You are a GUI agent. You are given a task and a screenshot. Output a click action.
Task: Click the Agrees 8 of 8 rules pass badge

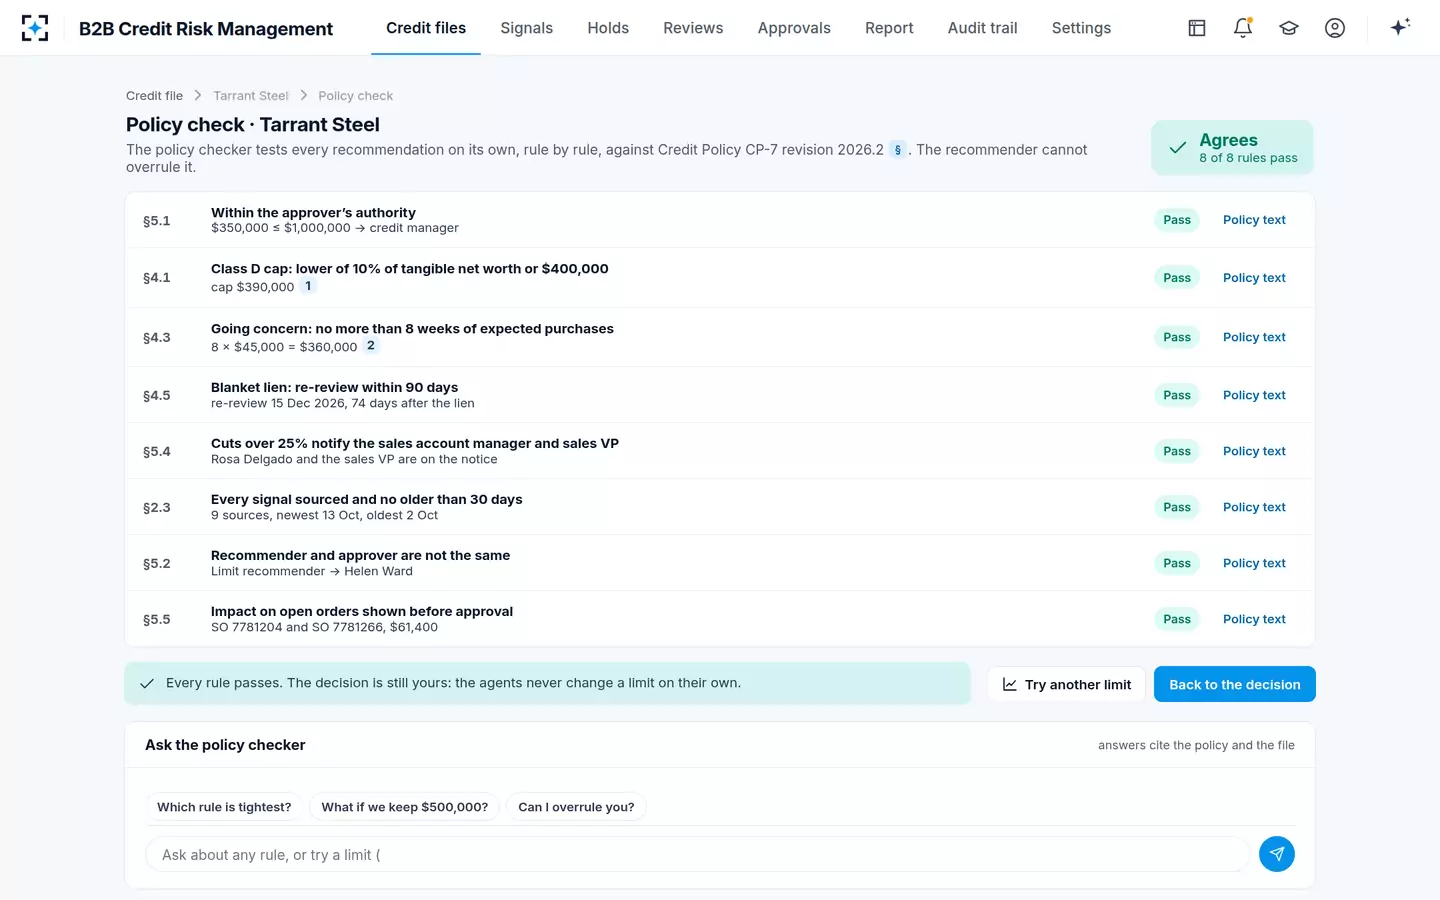[x=1232, y=148]
